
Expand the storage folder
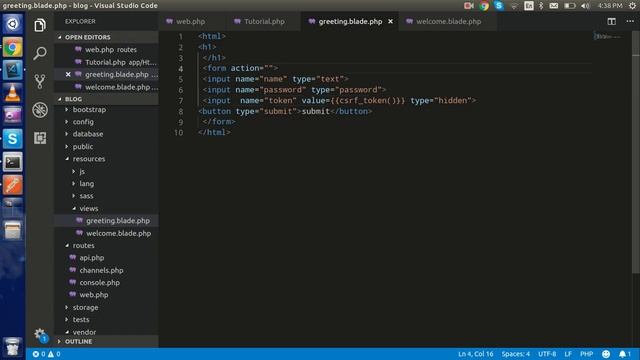106,307
